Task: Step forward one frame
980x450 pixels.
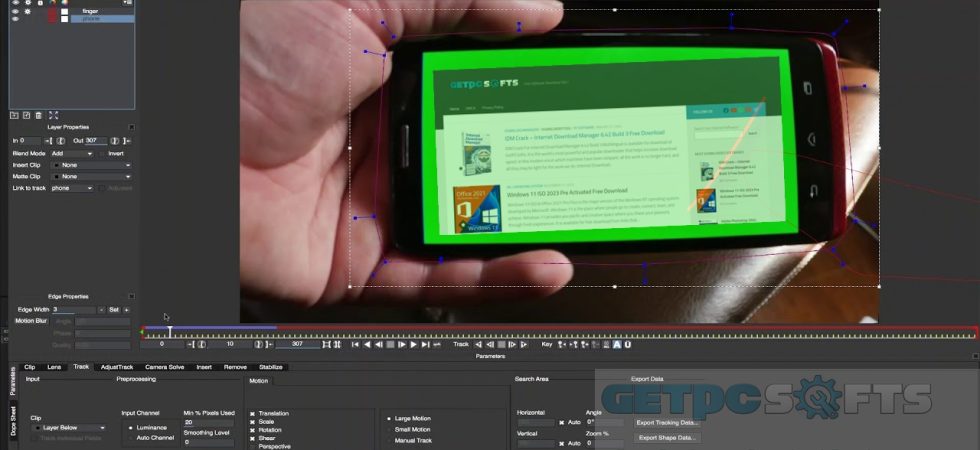Action: tap(402, 344)
